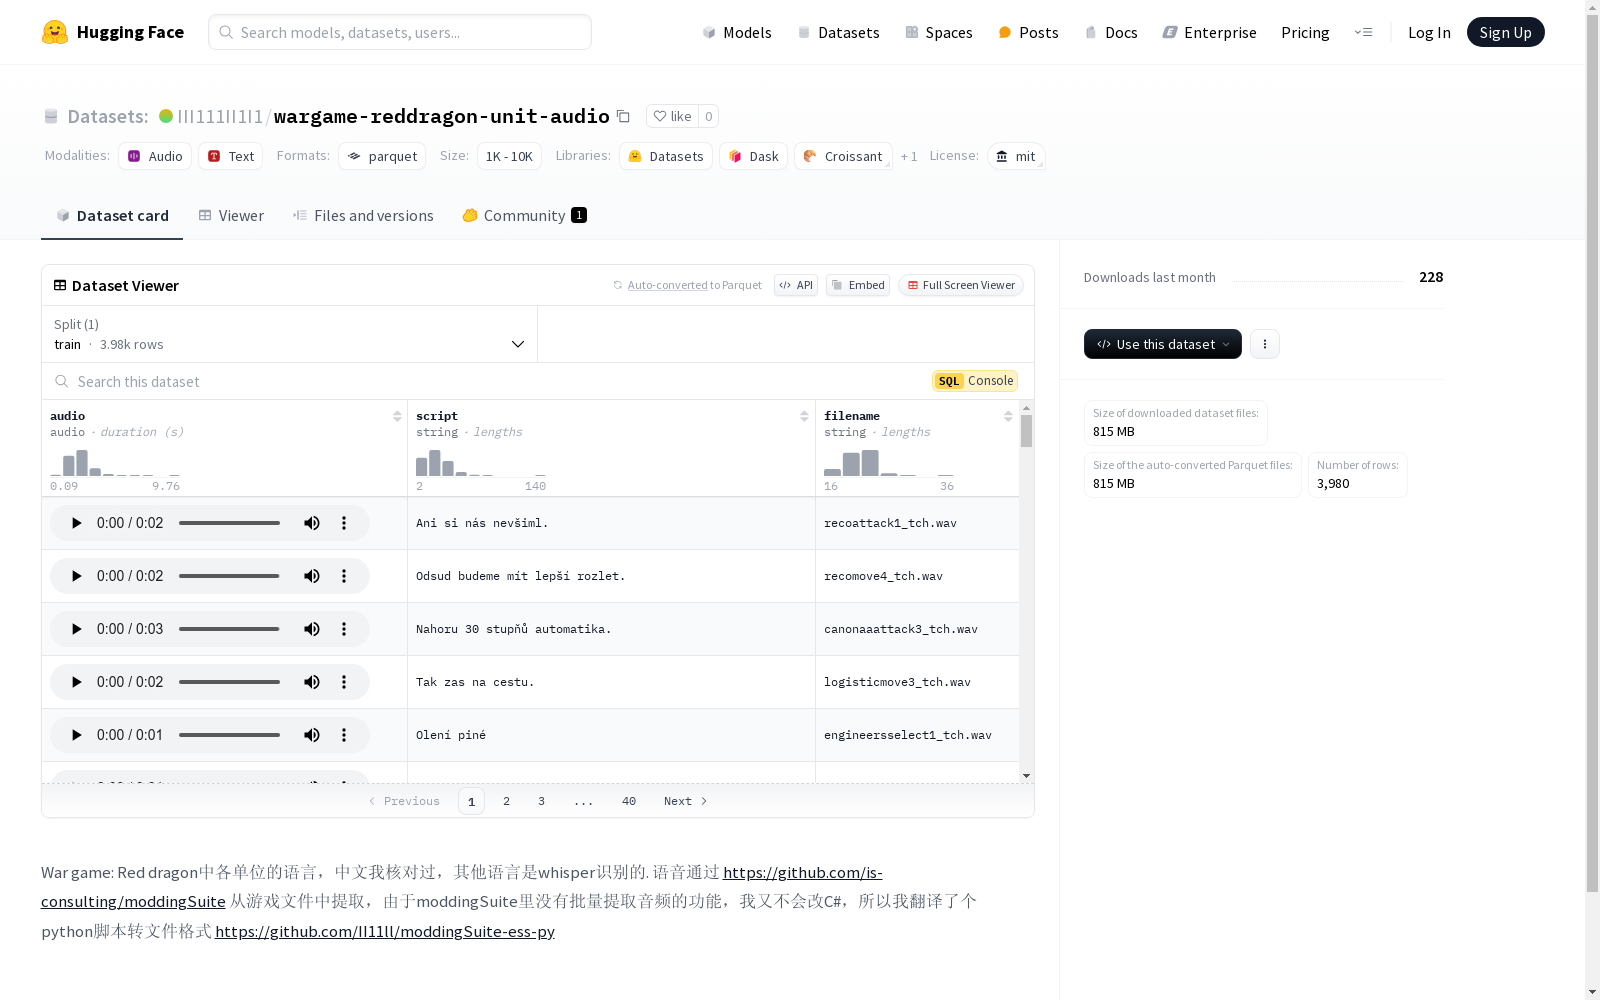Screen dimensions: 1600x1000
Task: Switch to the Viewer tab
Action: [x=231, y=216]
